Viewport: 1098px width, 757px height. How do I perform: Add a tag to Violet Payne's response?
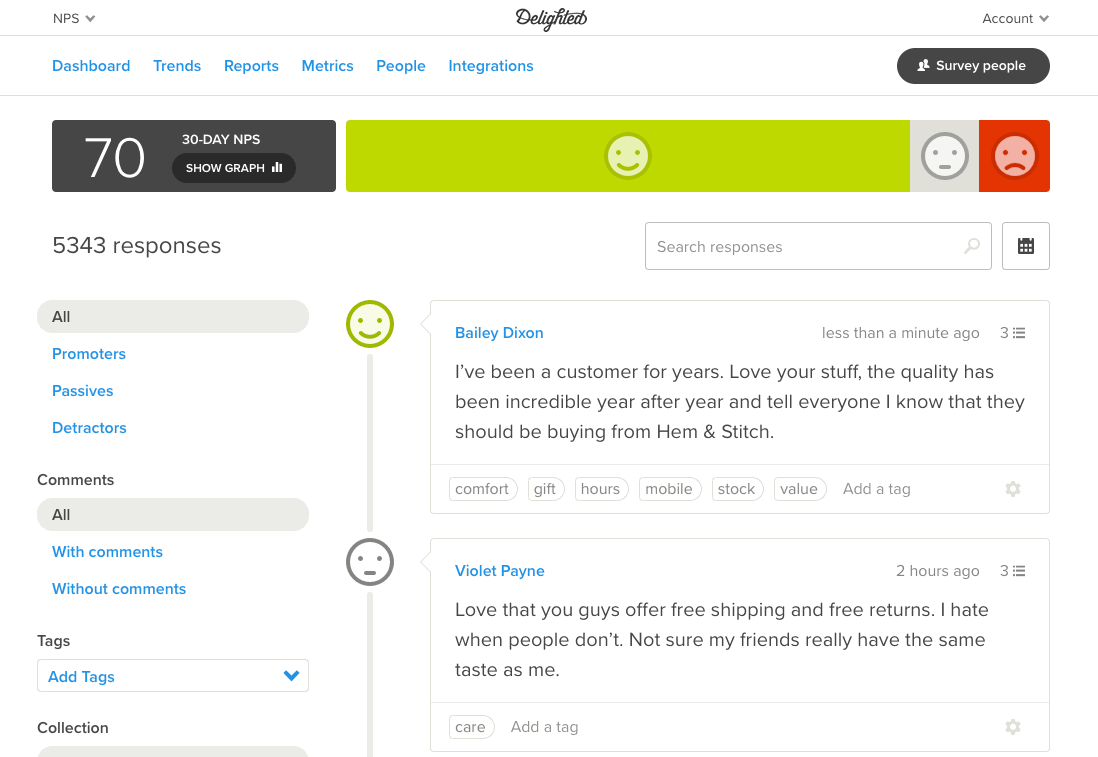pyautogui.click(x=545, y=727)
